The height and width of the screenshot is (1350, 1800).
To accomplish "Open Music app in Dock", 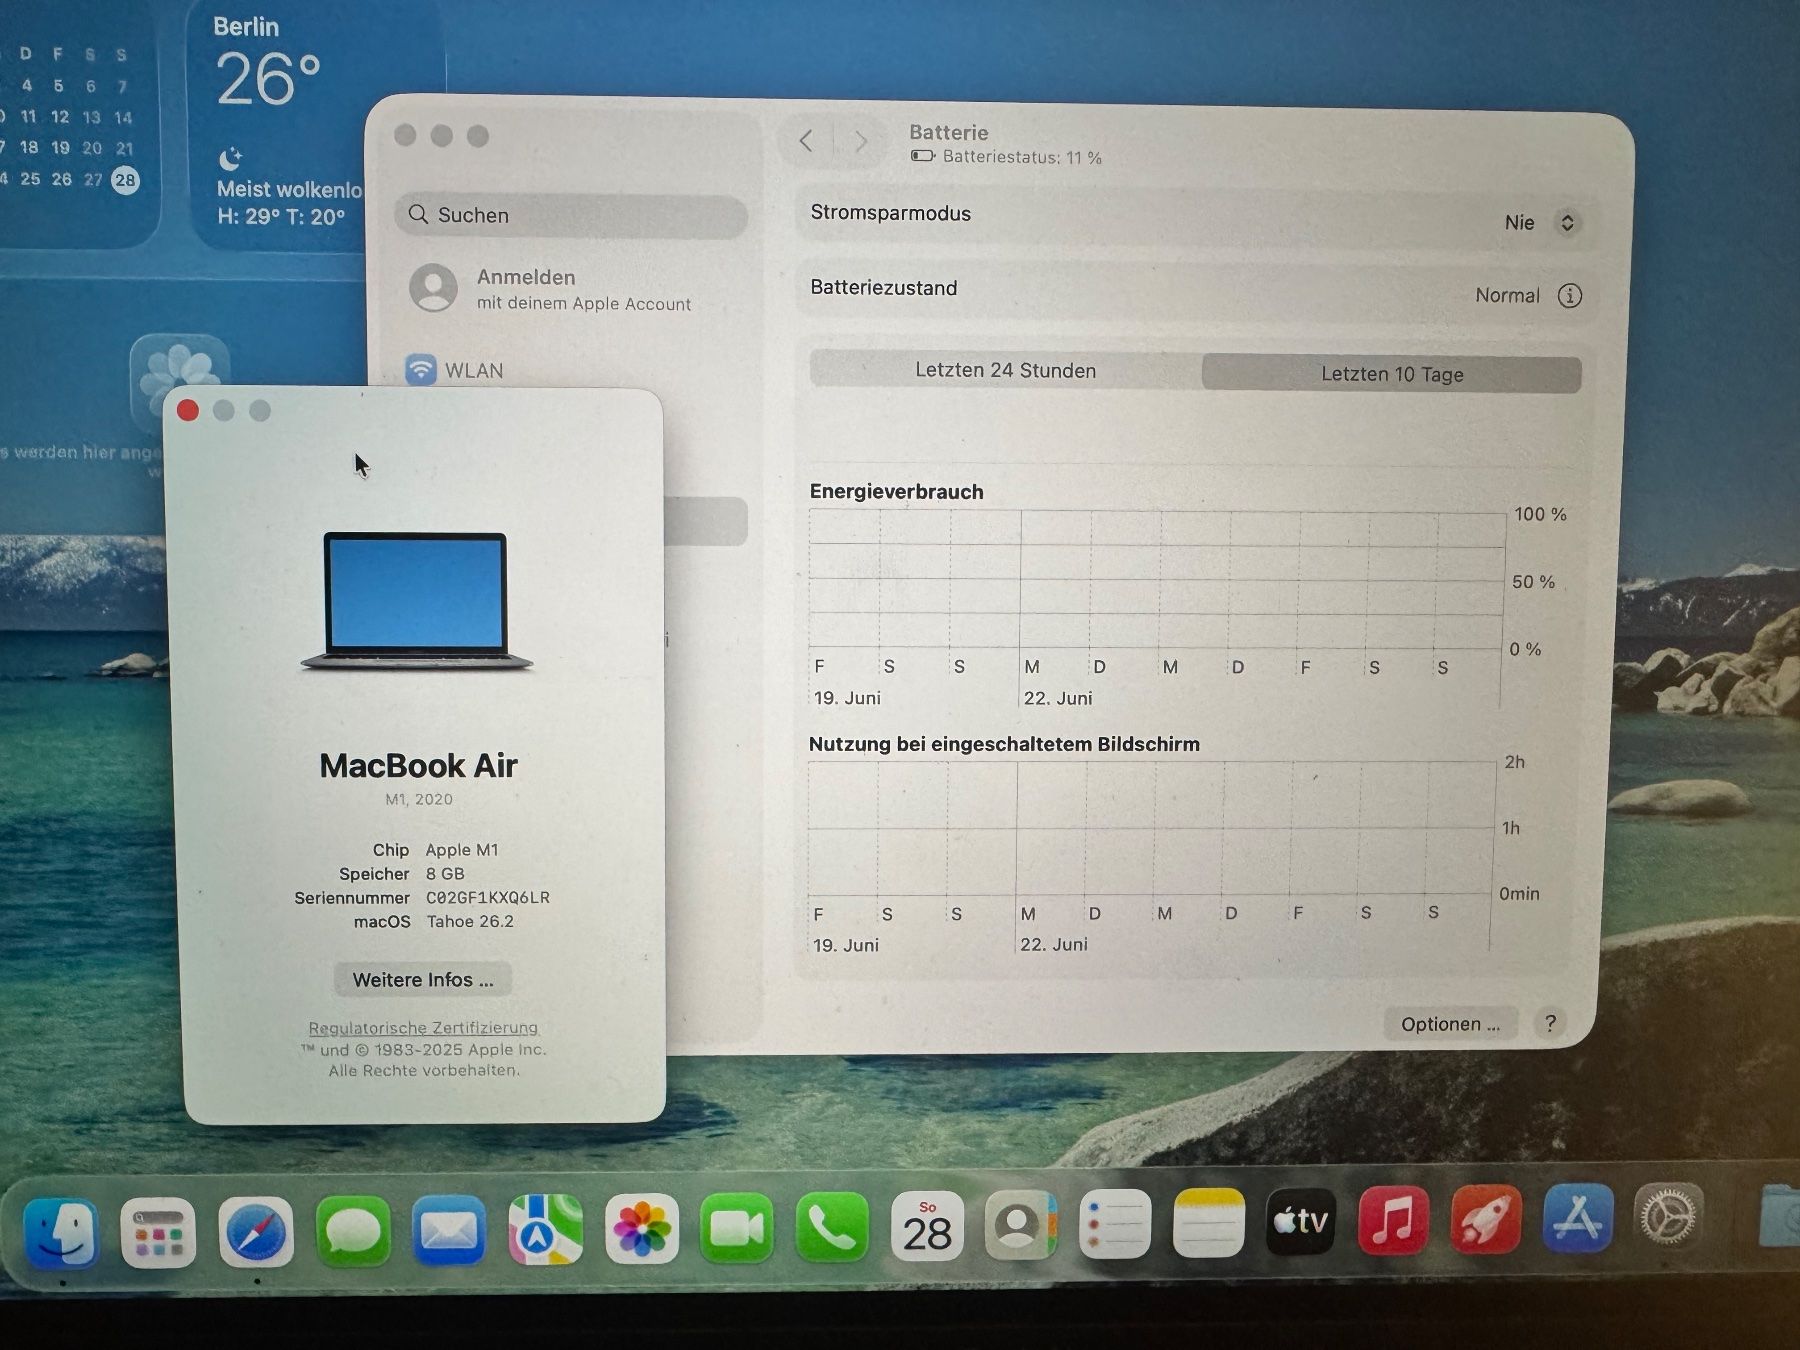I will (x=1393, y=1220).
